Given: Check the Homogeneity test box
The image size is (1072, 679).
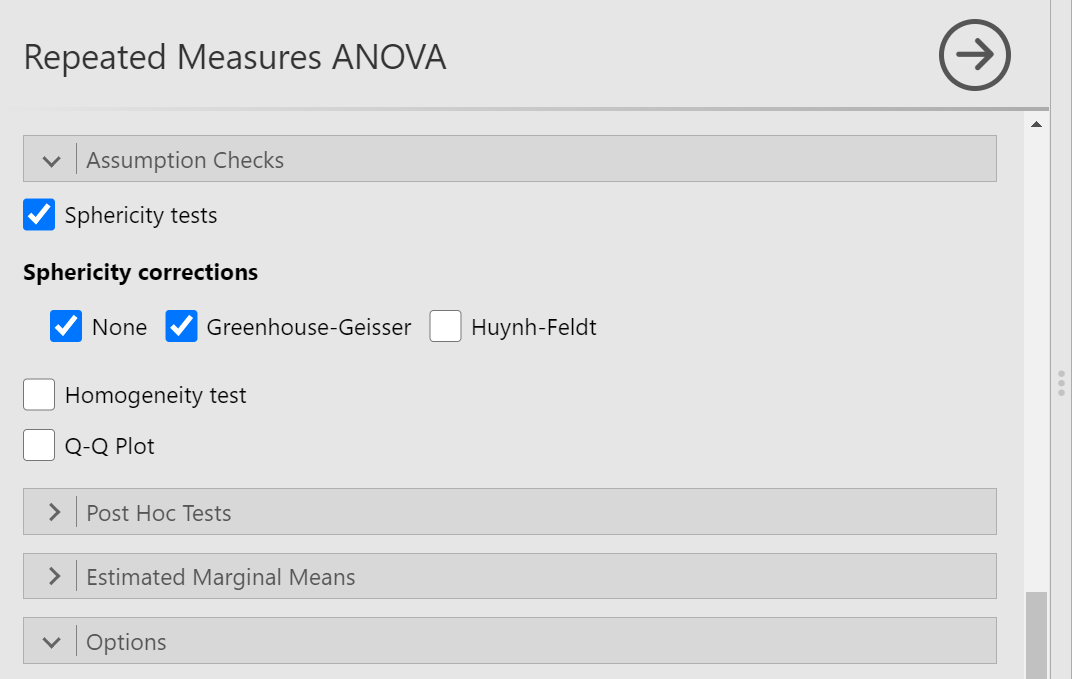Looking at the screenshot, I should (39, 395).
